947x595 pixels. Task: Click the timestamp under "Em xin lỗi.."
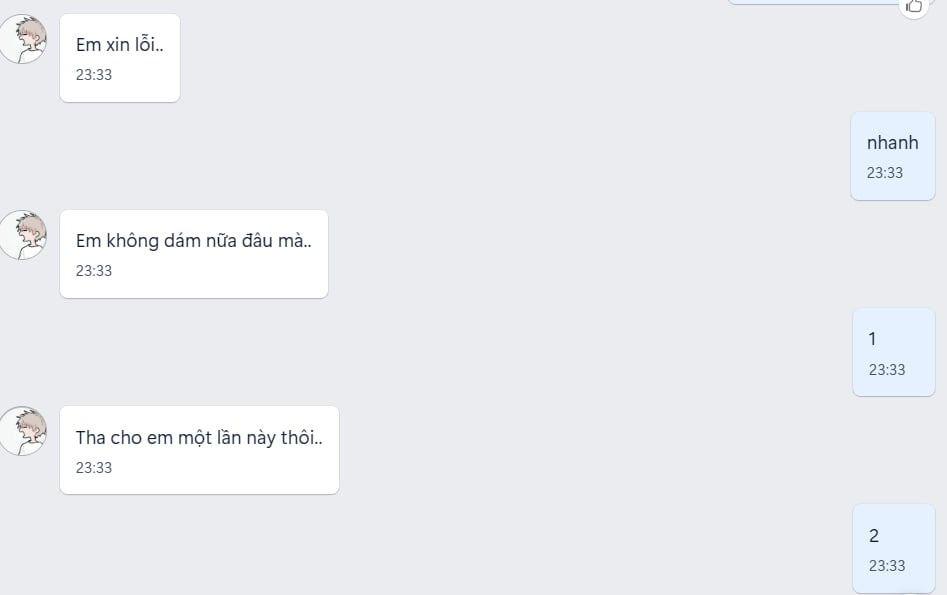(94, 75)
